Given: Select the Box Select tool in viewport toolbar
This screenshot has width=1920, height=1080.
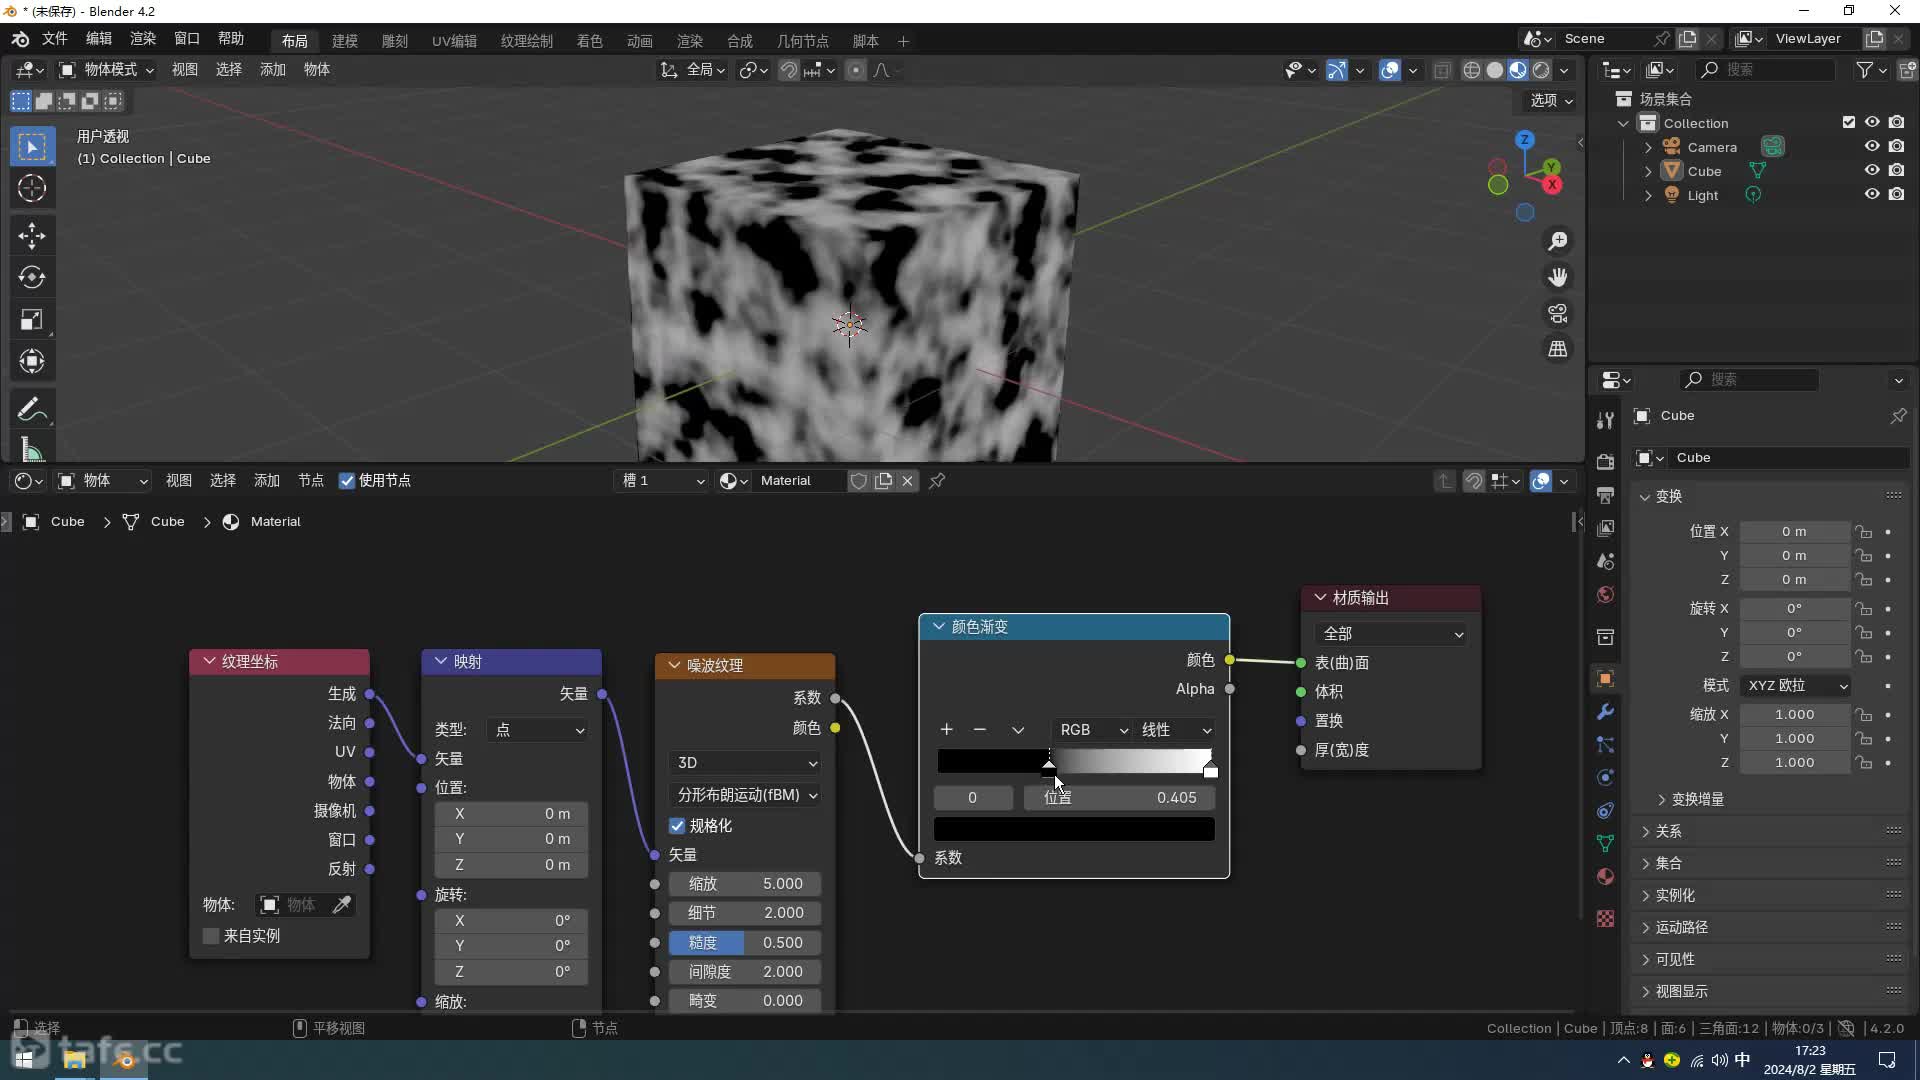Looking at the screenshot, I should point(32,147).
